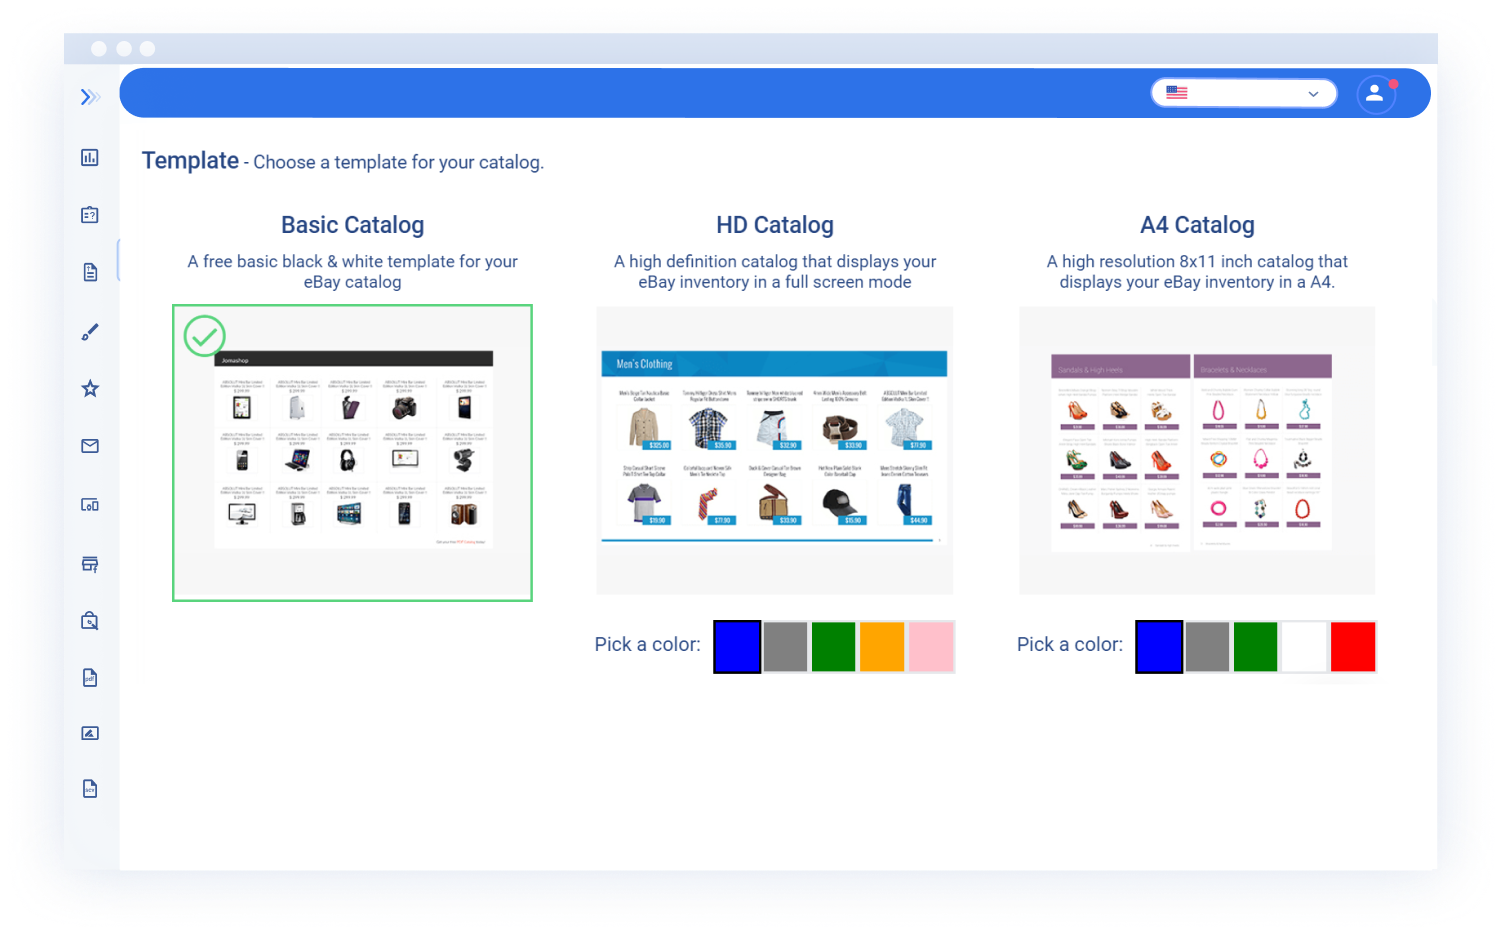Open the PDF file sidebar icon

pyautogui.click(x=90, y=678)
